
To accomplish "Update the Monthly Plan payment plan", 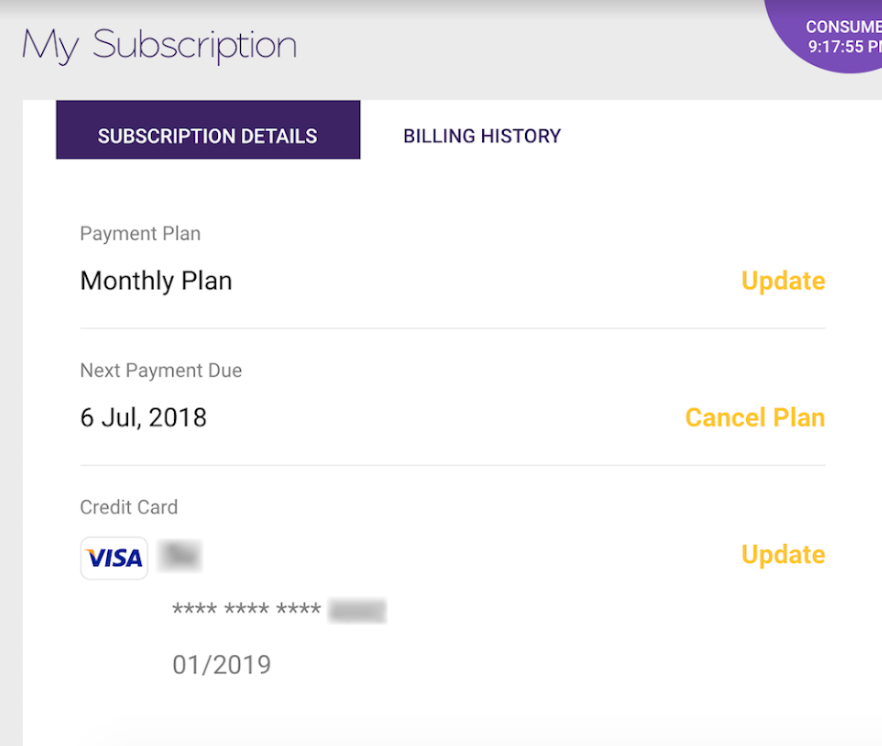I will click(783, 281).
